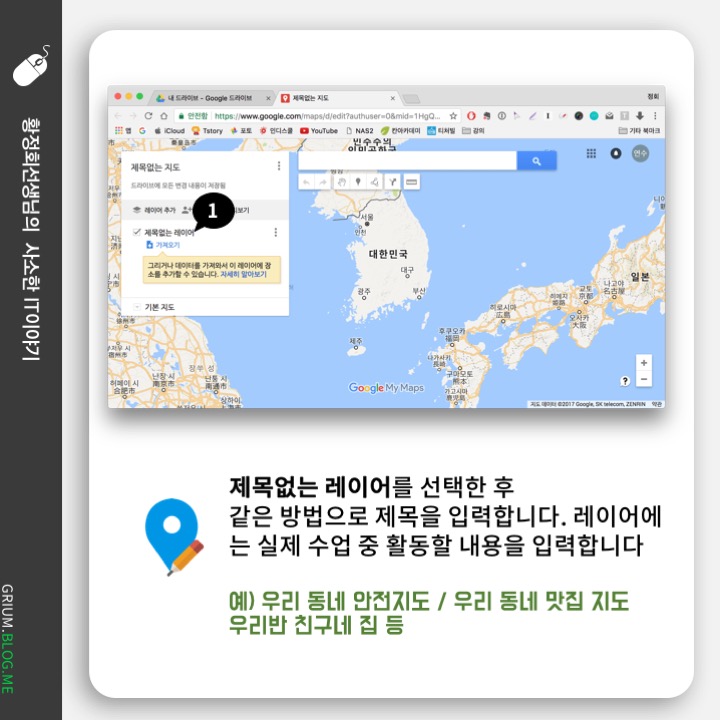Switch to the 내 드라이브 browser tab

(x=210, y=98)
